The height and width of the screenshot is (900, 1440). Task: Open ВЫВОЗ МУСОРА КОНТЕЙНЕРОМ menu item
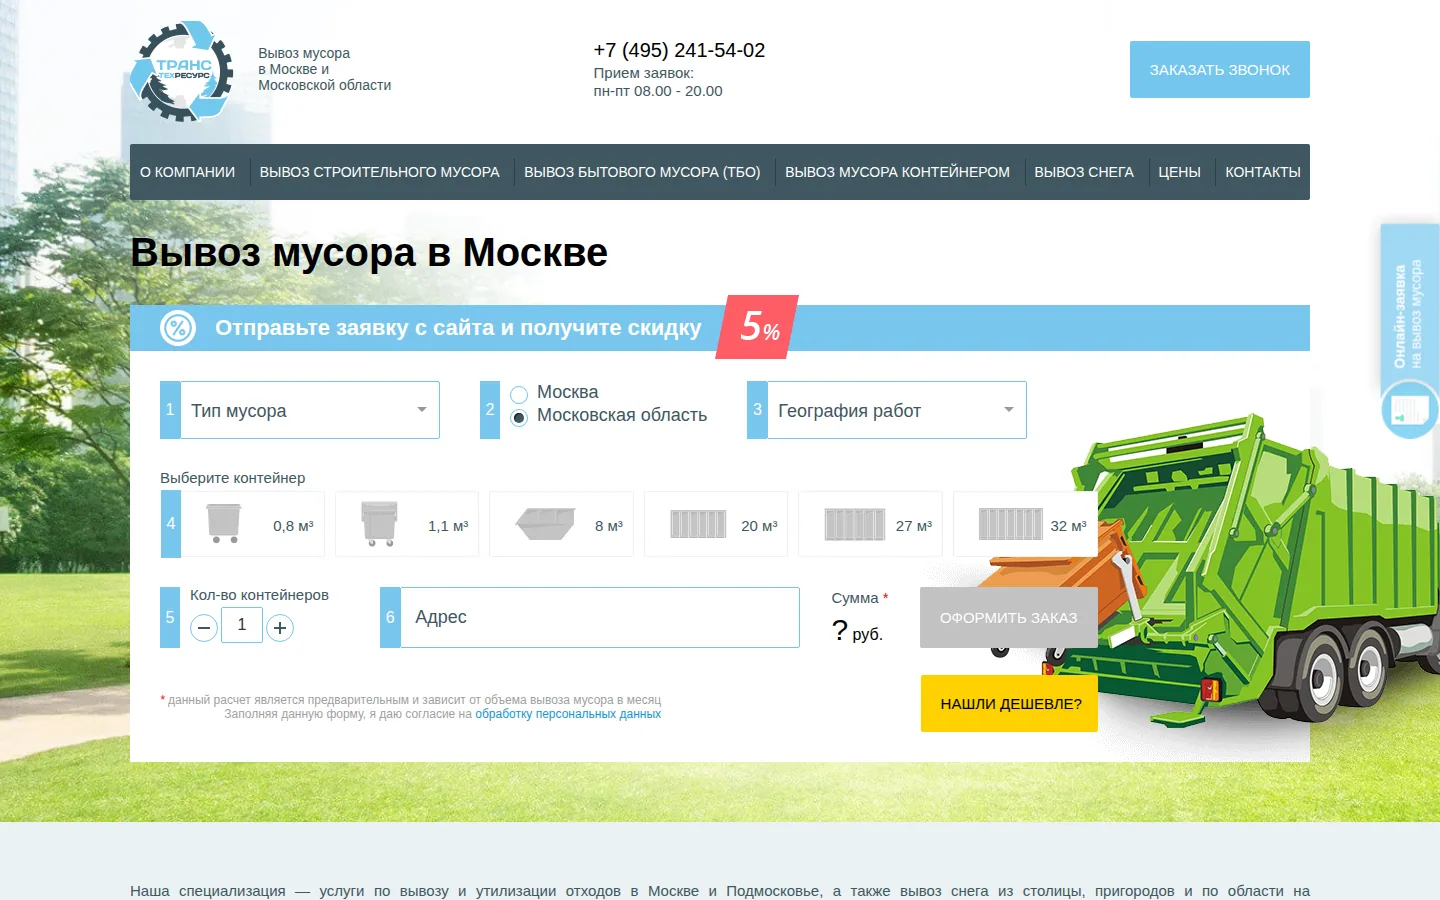coord(897,172)
